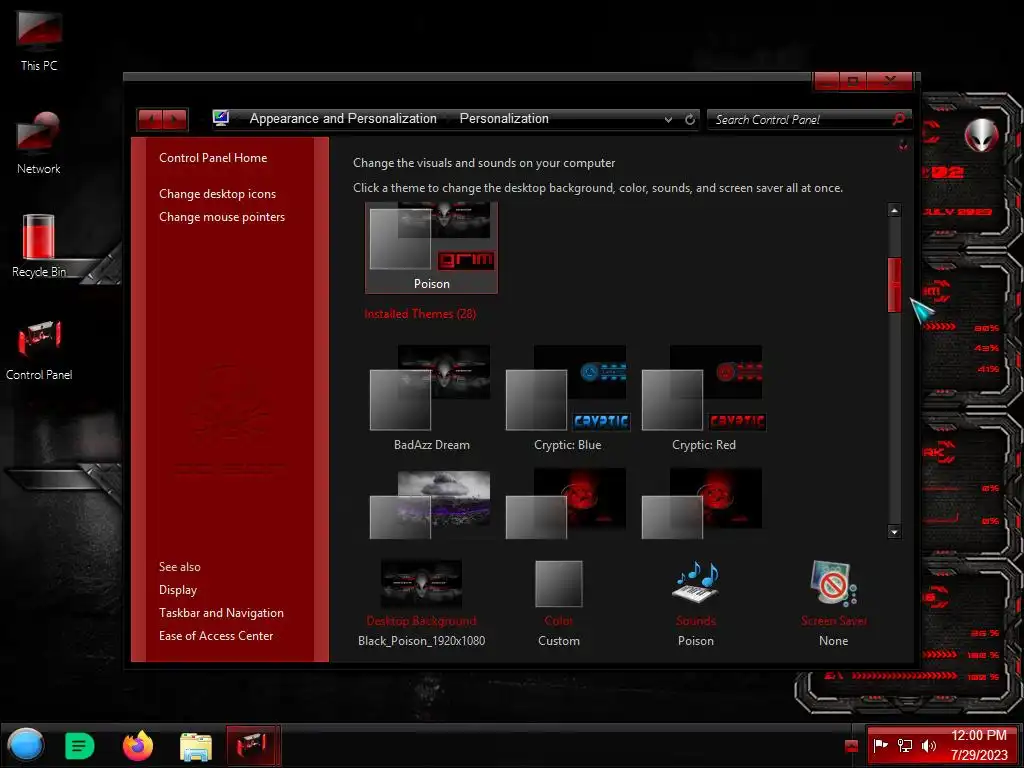Click the Action Center flag tray icon
This screenshot has width=1024, height=768.
pos(880,745)
